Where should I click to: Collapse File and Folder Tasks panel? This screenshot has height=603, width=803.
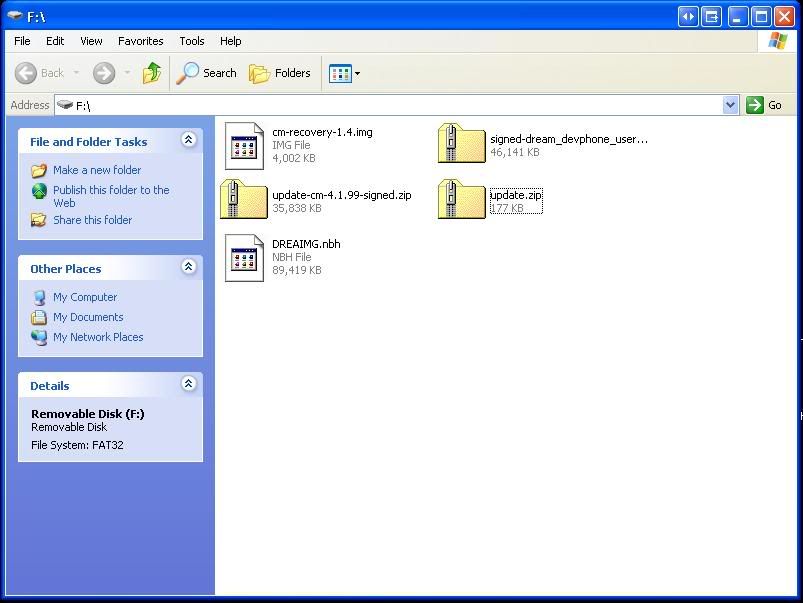[x=188, y=140]
